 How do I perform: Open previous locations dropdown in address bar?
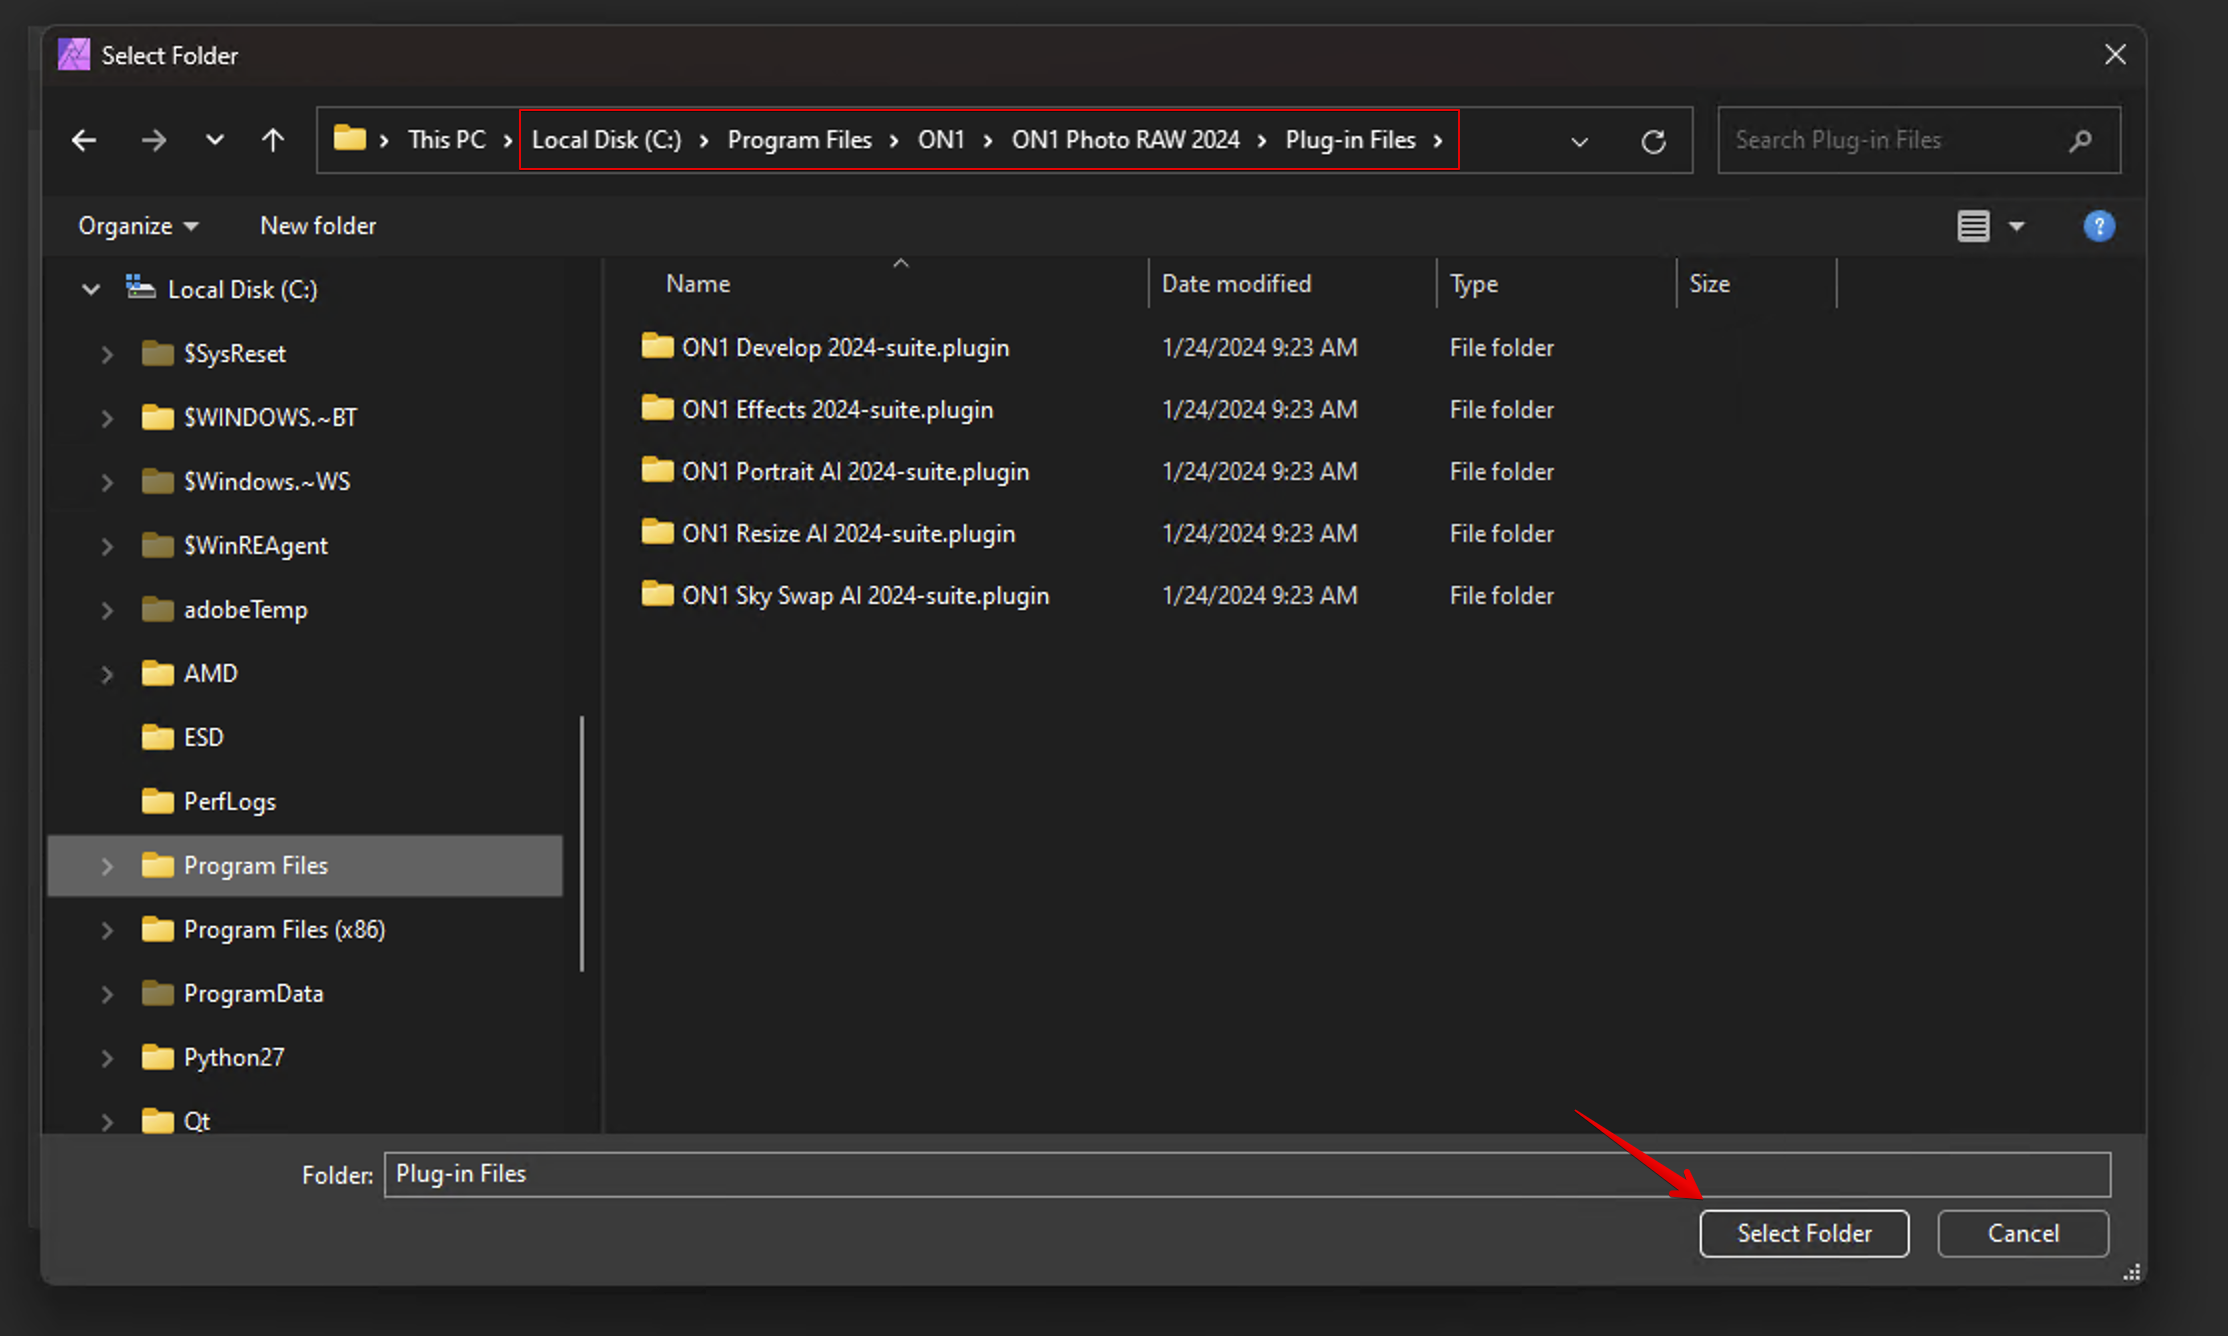tap(1580, 142)
